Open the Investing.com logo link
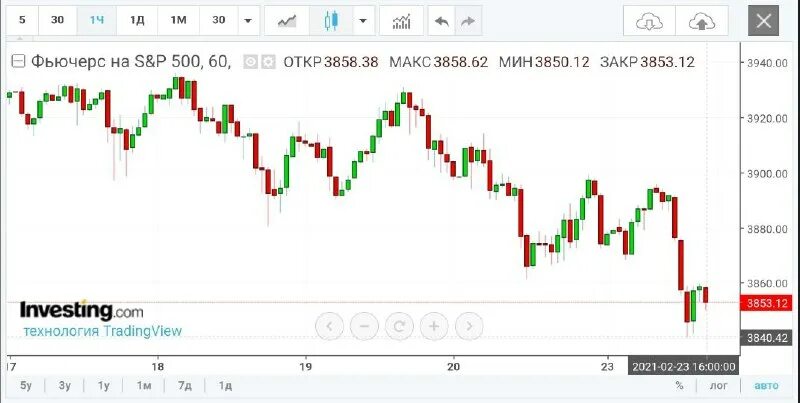This screenshot has width=800, height=403. click(x=82, y=310)
